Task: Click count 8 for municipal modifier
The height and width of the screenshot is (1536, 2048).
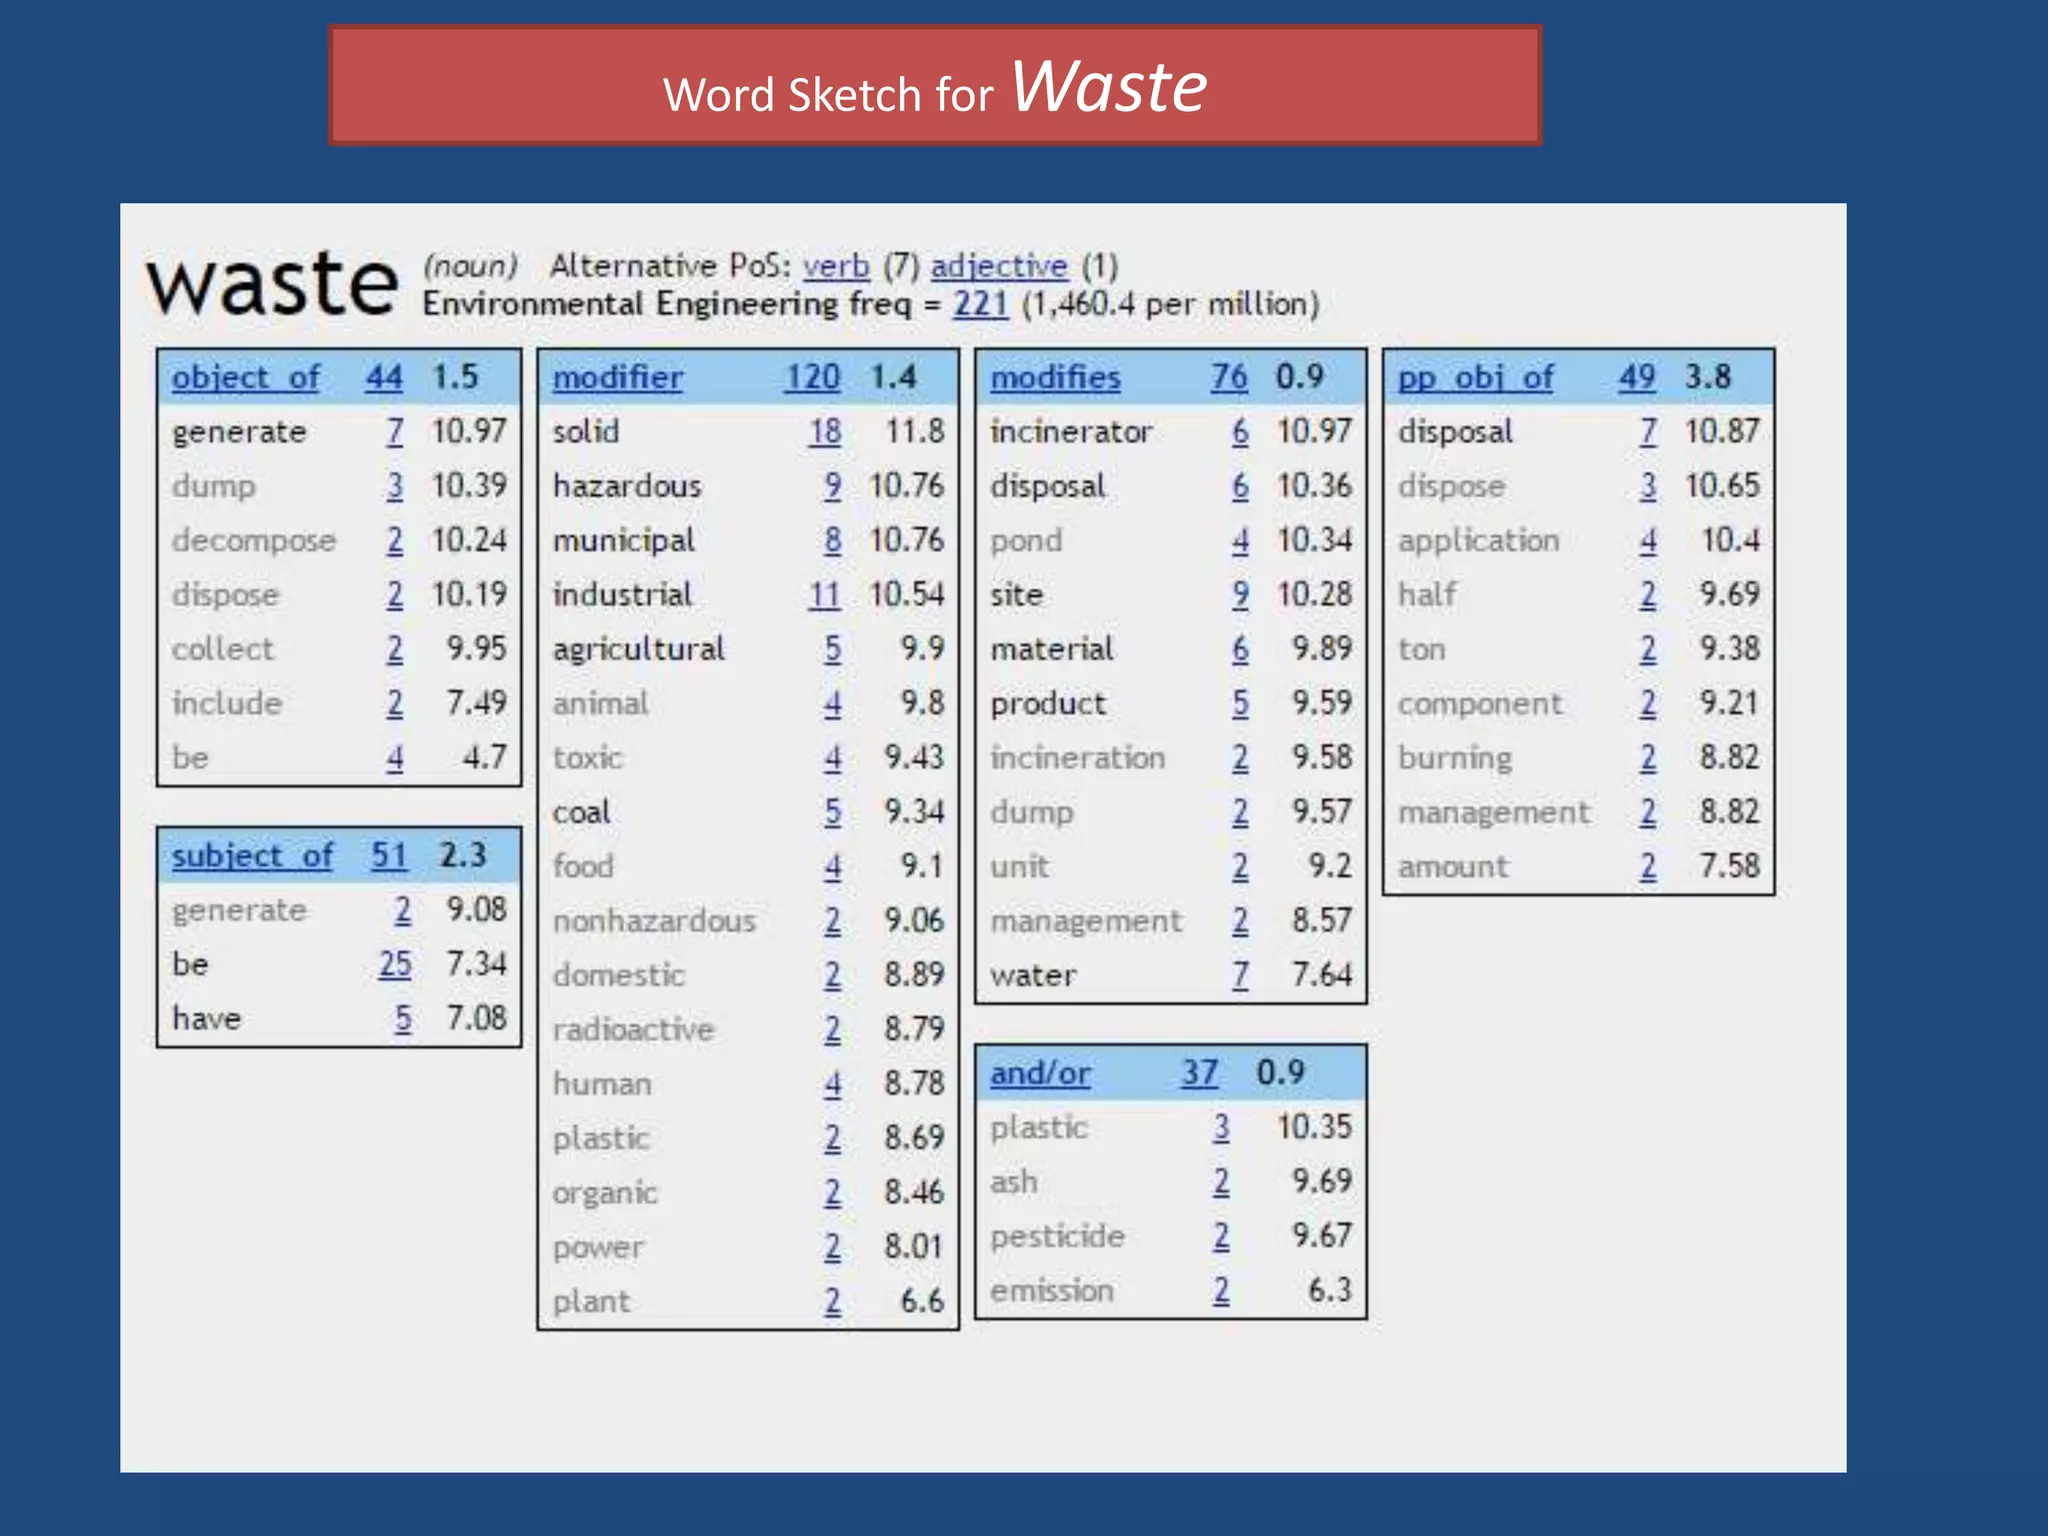Action: (833, 540)
